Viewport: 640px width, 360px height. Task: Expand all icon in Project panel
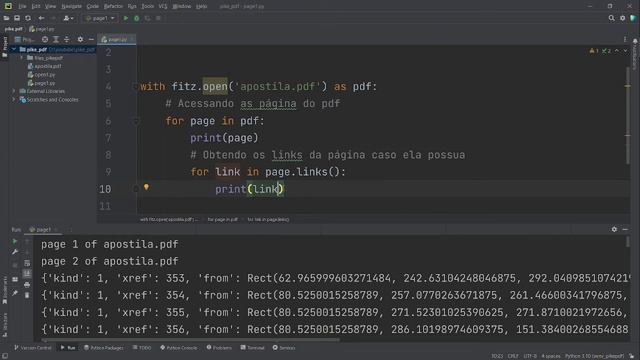56,39
